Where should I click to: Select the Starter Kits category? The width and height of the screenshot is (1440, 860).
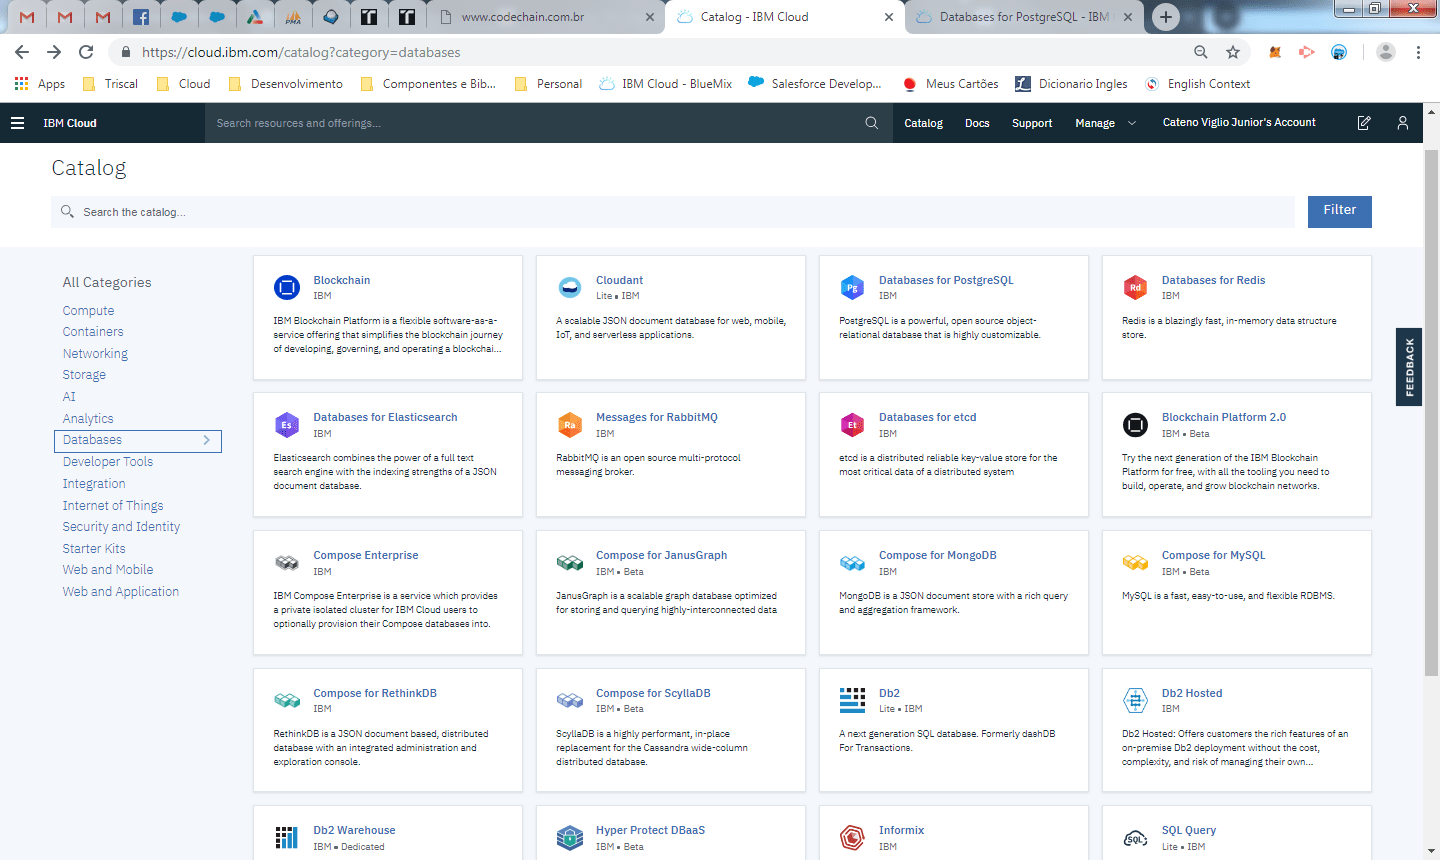(94, 549)
